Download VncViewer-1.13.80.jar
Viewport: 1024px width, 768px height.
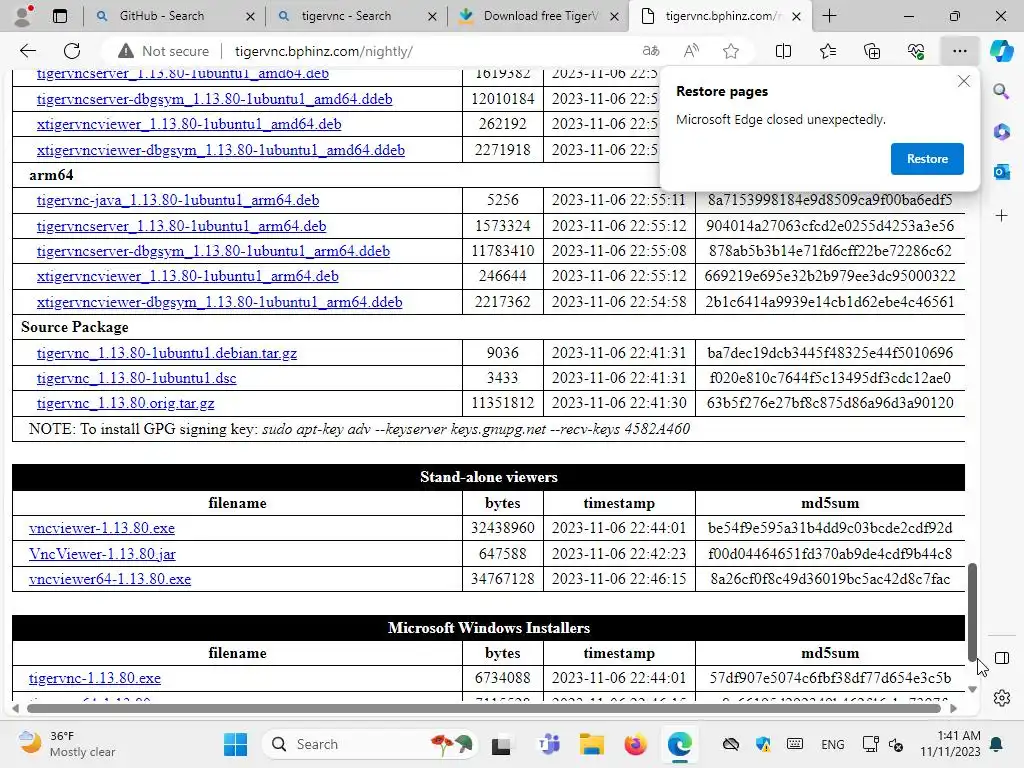(x=102, y=554)
